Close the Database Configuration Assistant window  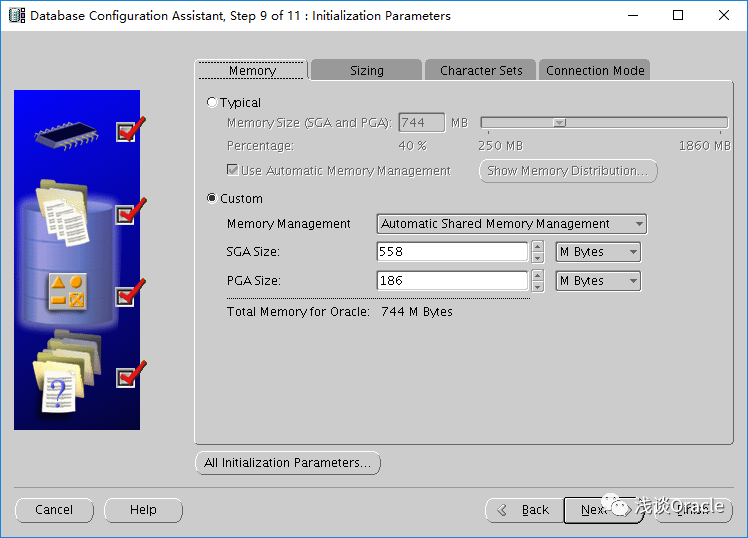click(724, 15)
